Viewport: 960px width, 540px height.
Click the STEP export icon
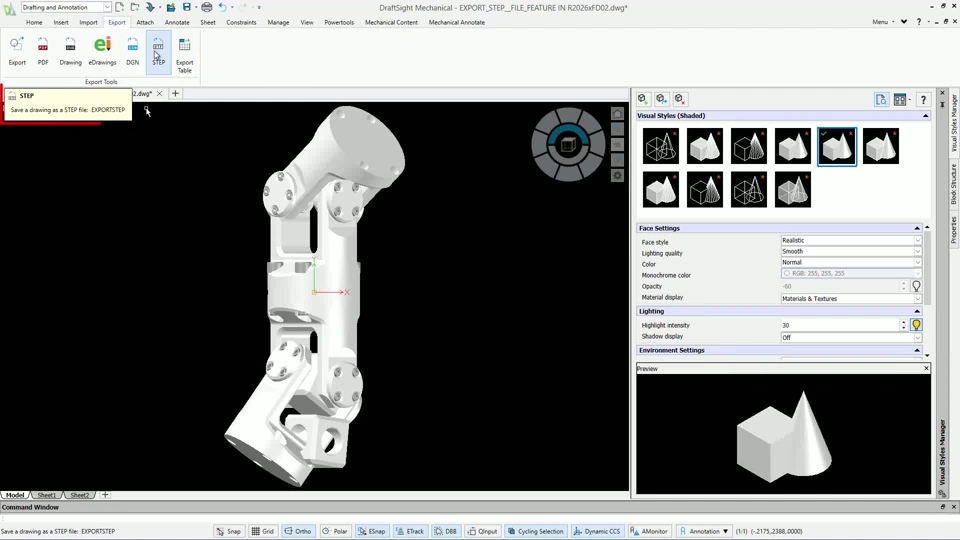coord(158,49)
